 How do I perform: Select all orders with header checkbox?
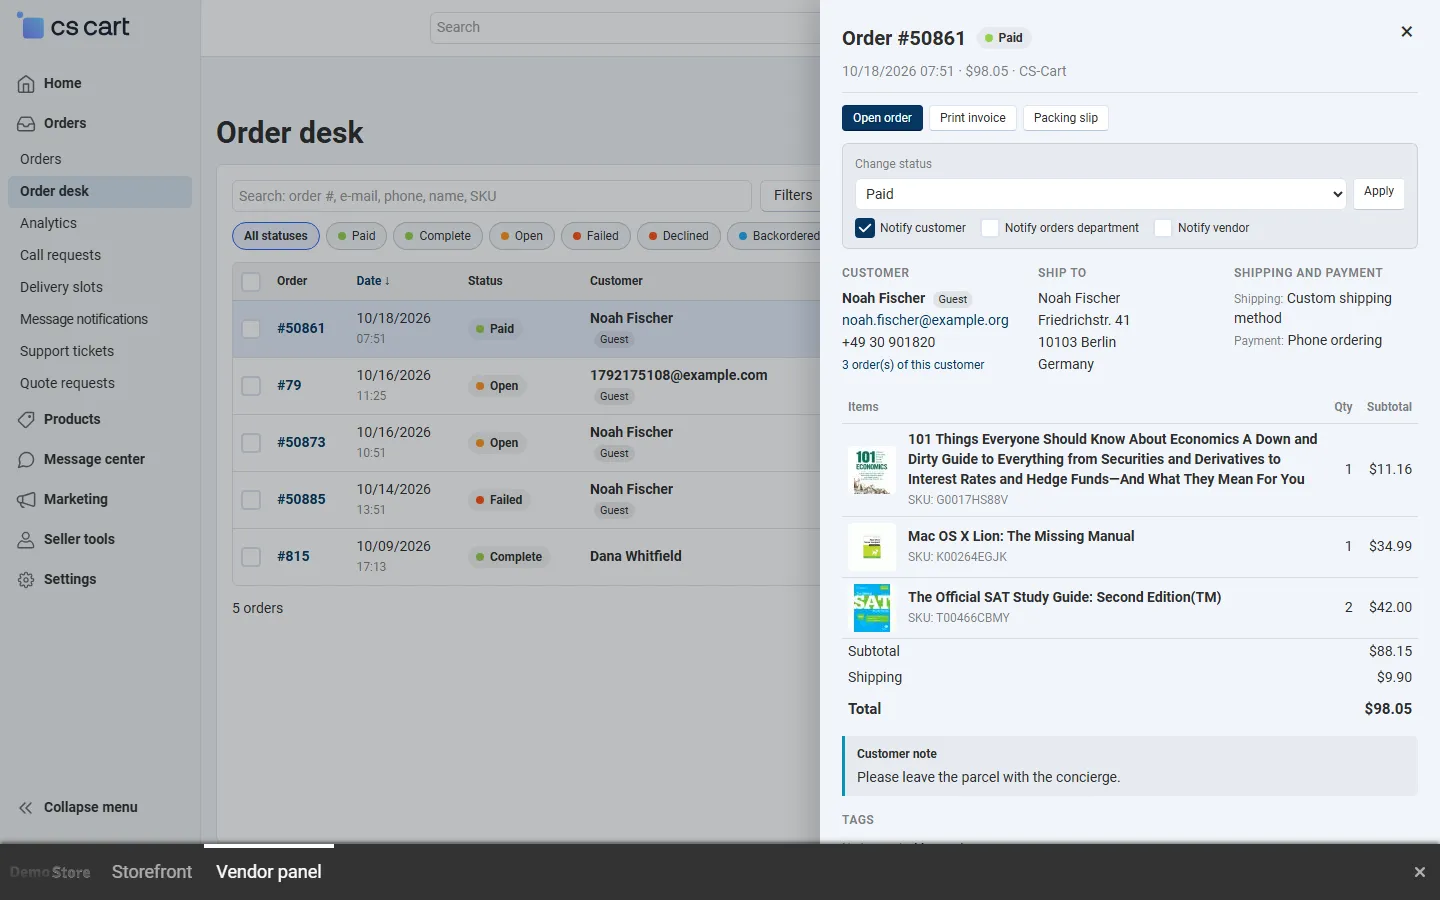point(251,282)
